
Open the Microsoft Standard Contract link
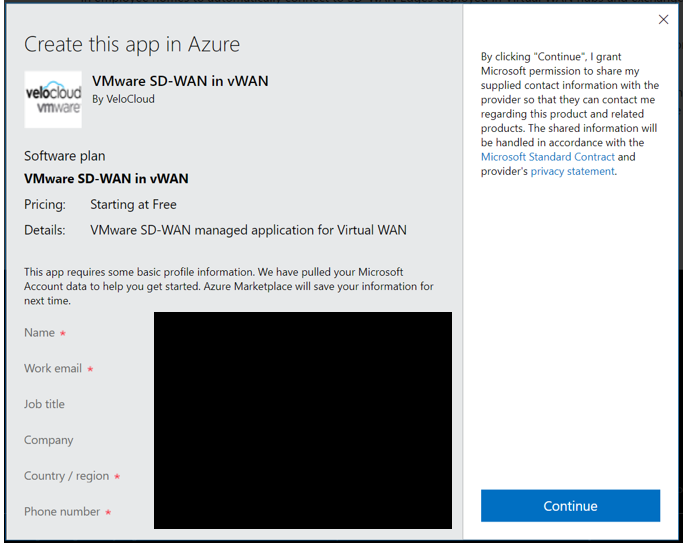pyautogui.click(x=548, y=157)
